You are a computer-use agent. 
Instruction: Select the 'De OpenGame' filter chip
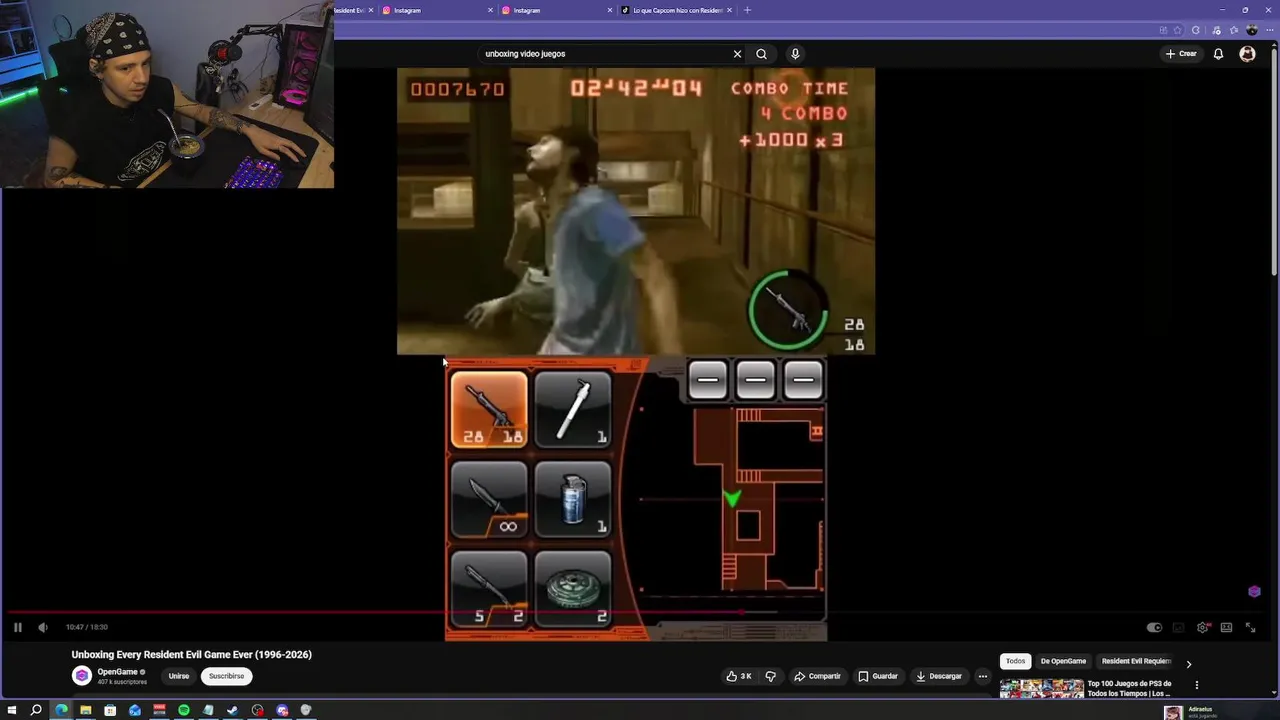(x=1063, y=661)
